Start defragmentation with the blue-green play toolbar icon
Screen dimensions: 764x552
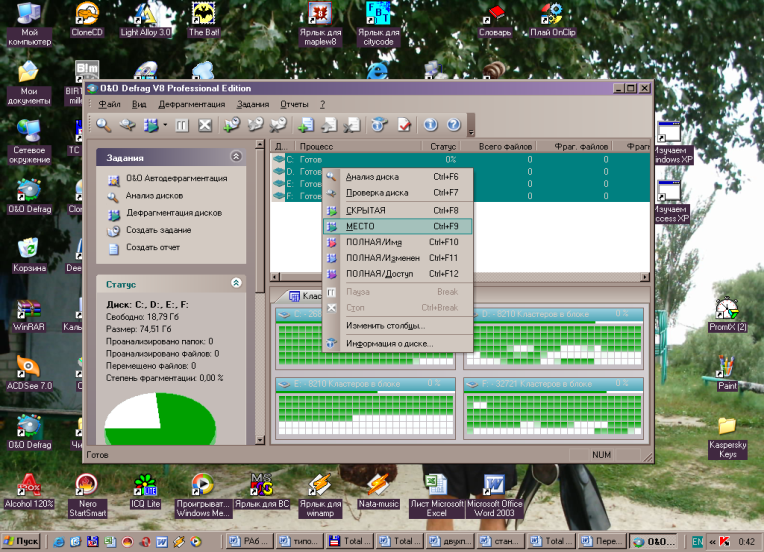pyautogui.click(x=151, y=125)
